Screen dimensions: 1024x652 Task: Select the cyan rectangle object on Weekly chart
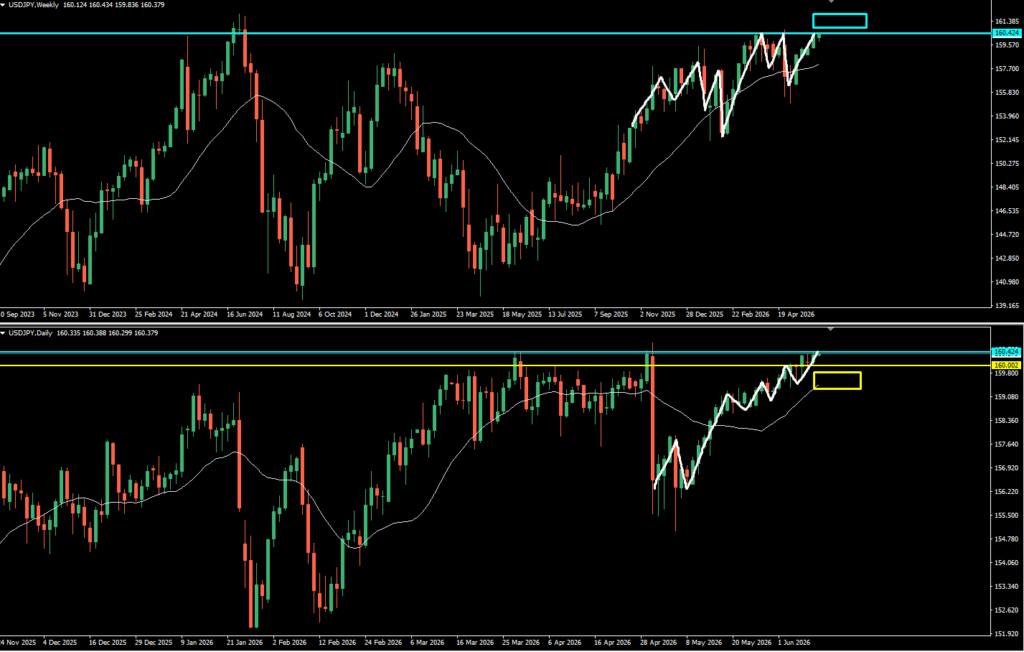pos(840,21)
